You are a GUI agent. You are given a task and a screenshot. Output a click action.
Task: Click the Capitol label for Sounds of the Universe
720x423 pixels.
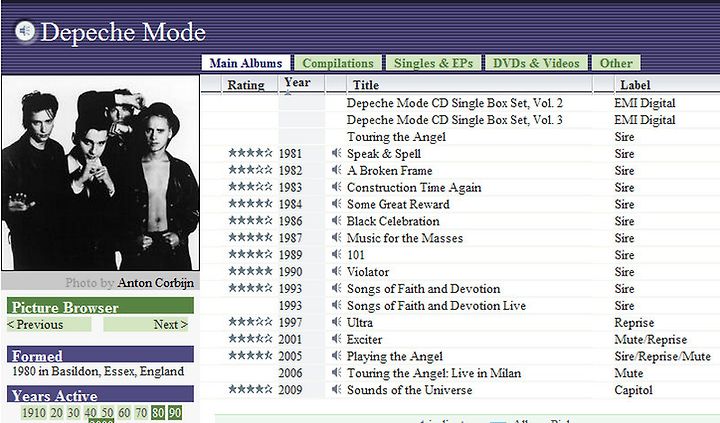[633, 390]
